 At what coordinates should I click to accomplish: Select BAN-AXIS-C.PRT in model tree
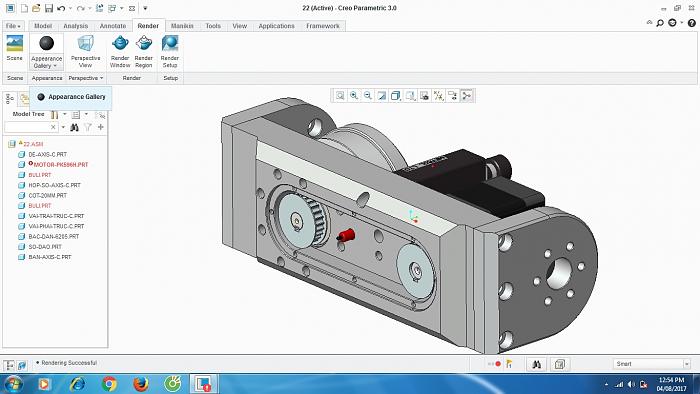[x=50, y=257]
